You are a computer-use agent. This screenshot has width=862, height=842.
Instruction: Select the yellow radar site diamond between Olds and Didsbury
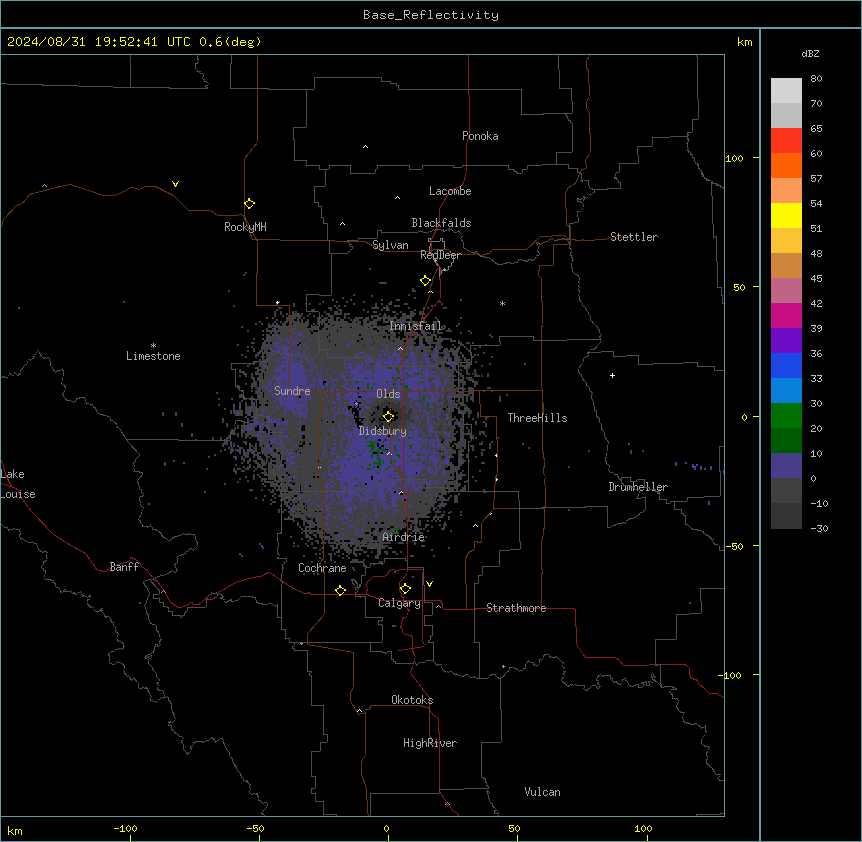click(388, 416)
